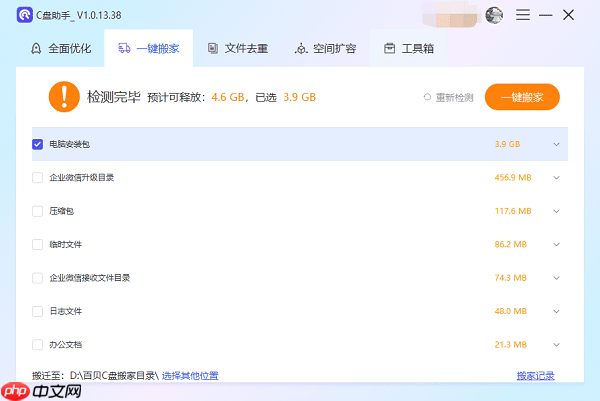Click the 检测完毕 status heading
This screenshot has width=600, height=401.
[x=114, y=97]
